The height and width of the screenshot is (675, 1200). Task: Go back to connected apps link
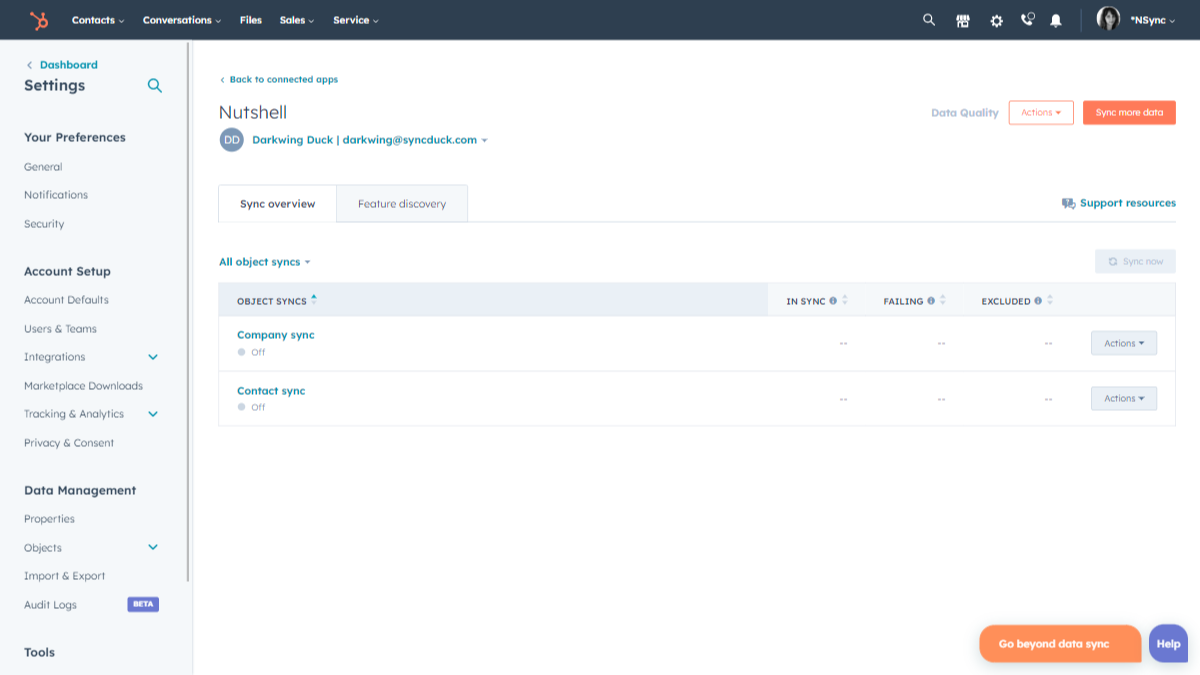283,80
